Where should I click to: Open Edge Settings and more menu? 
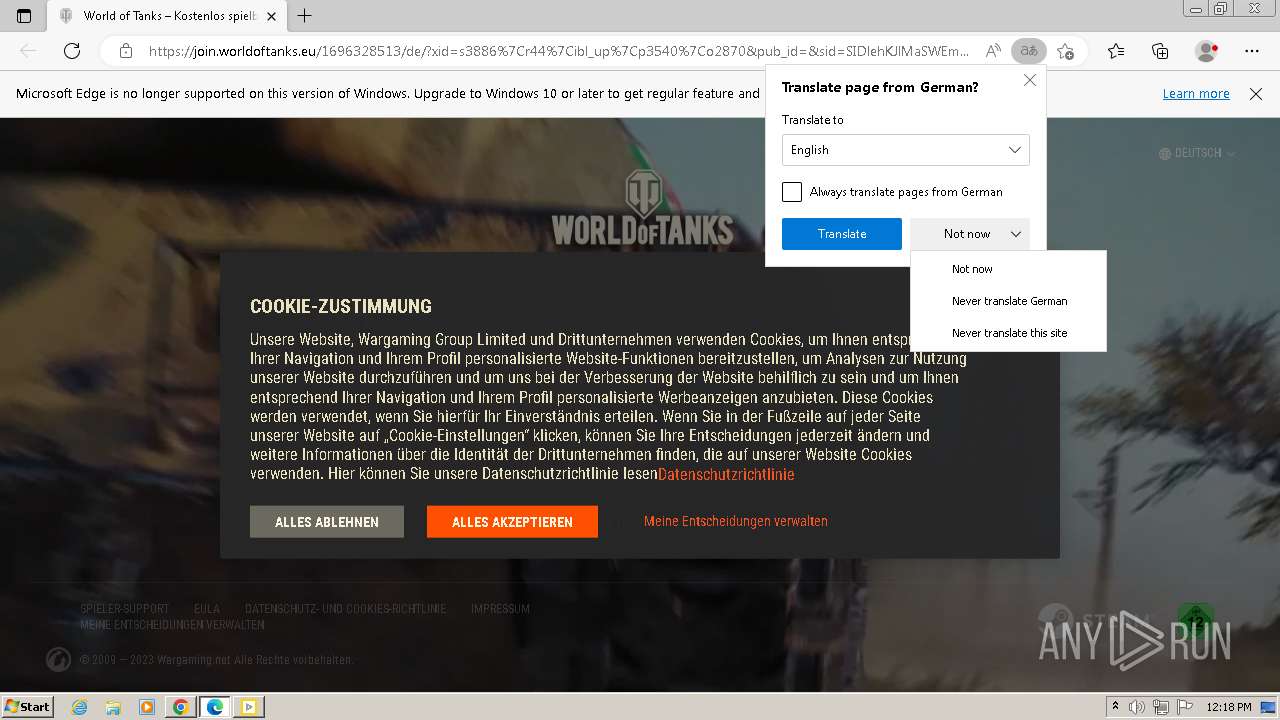pos(1252,51)
